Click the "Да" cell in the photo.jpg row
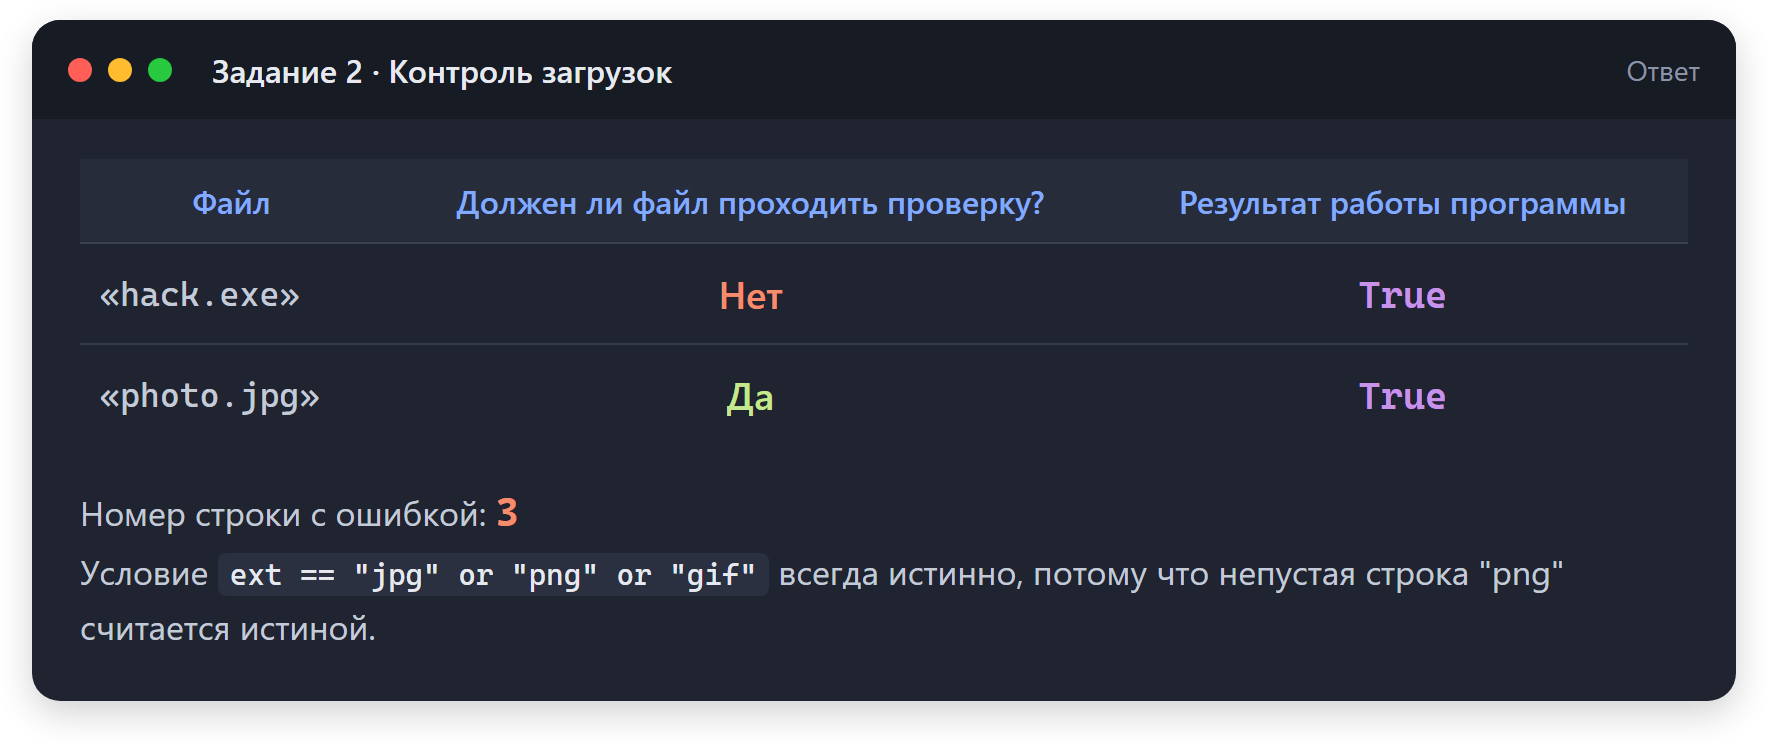This screenshot has height=744, width=1768. 750,397
